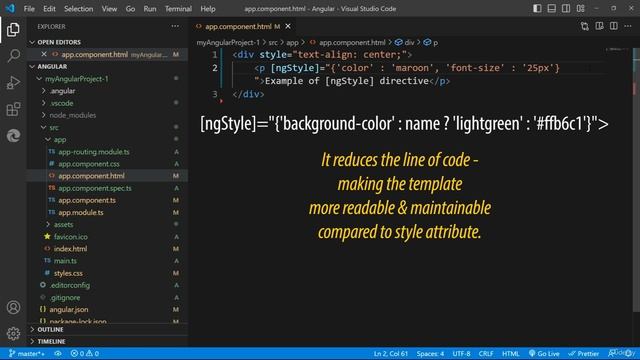The height and width of the screenshot is (360, 640).
Task: Open the File menu
Action: pyautogui.click(x=29, y=9)
